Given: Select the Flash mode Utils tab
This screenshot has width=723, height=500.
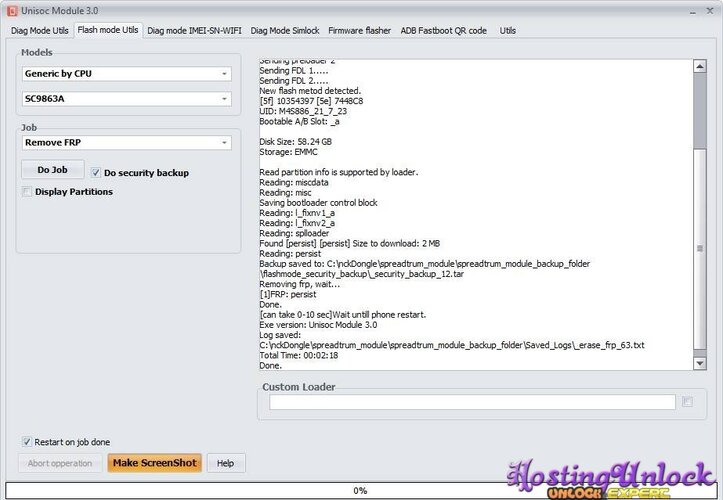Looking at the screenshot, I should point(108,30).
